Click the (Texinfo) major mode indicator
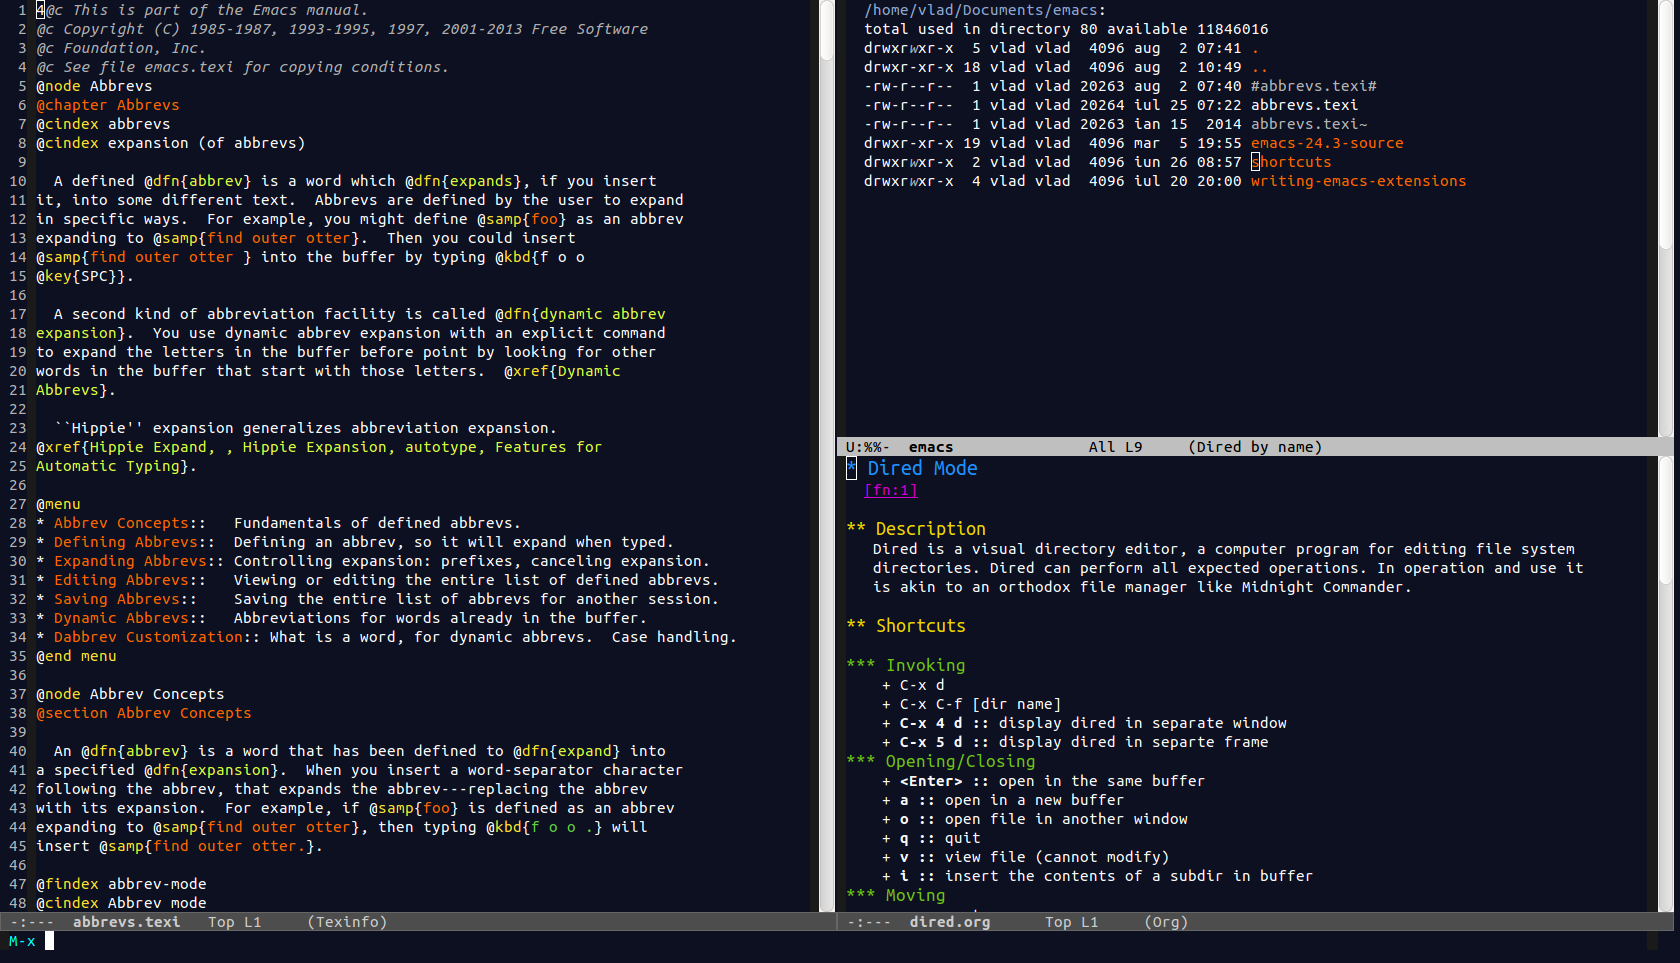Image resolution: width=1680 pixels, height=963 pixels. click(x=347, y=922)
